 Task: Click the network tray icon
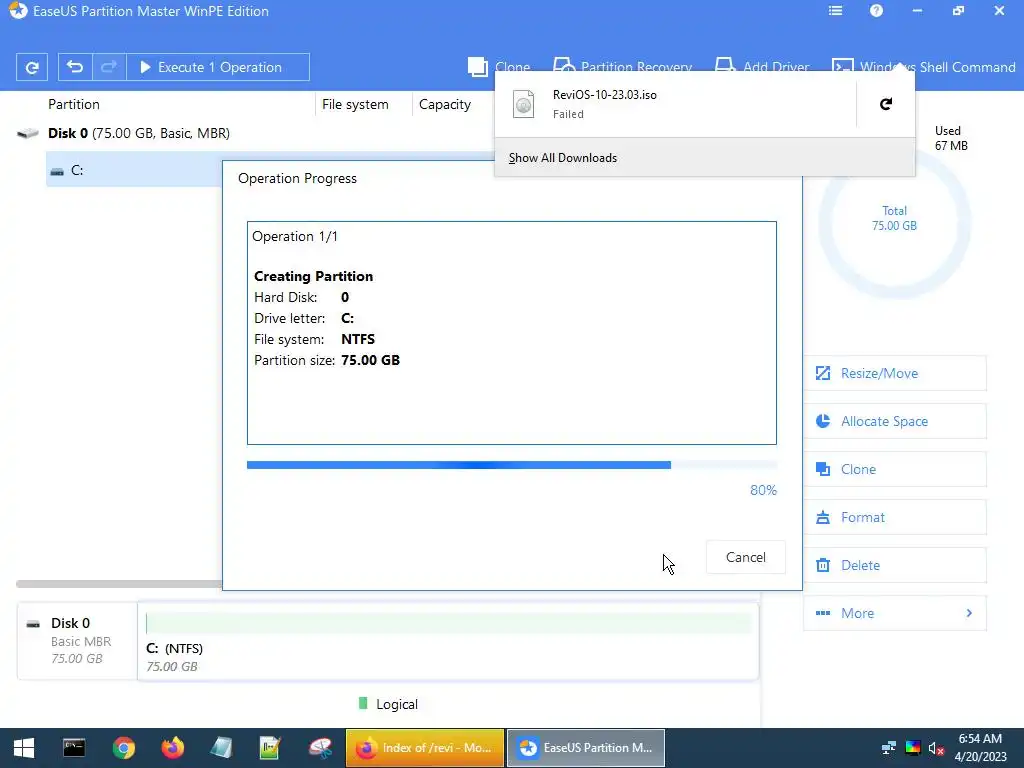tap(888, 748)
